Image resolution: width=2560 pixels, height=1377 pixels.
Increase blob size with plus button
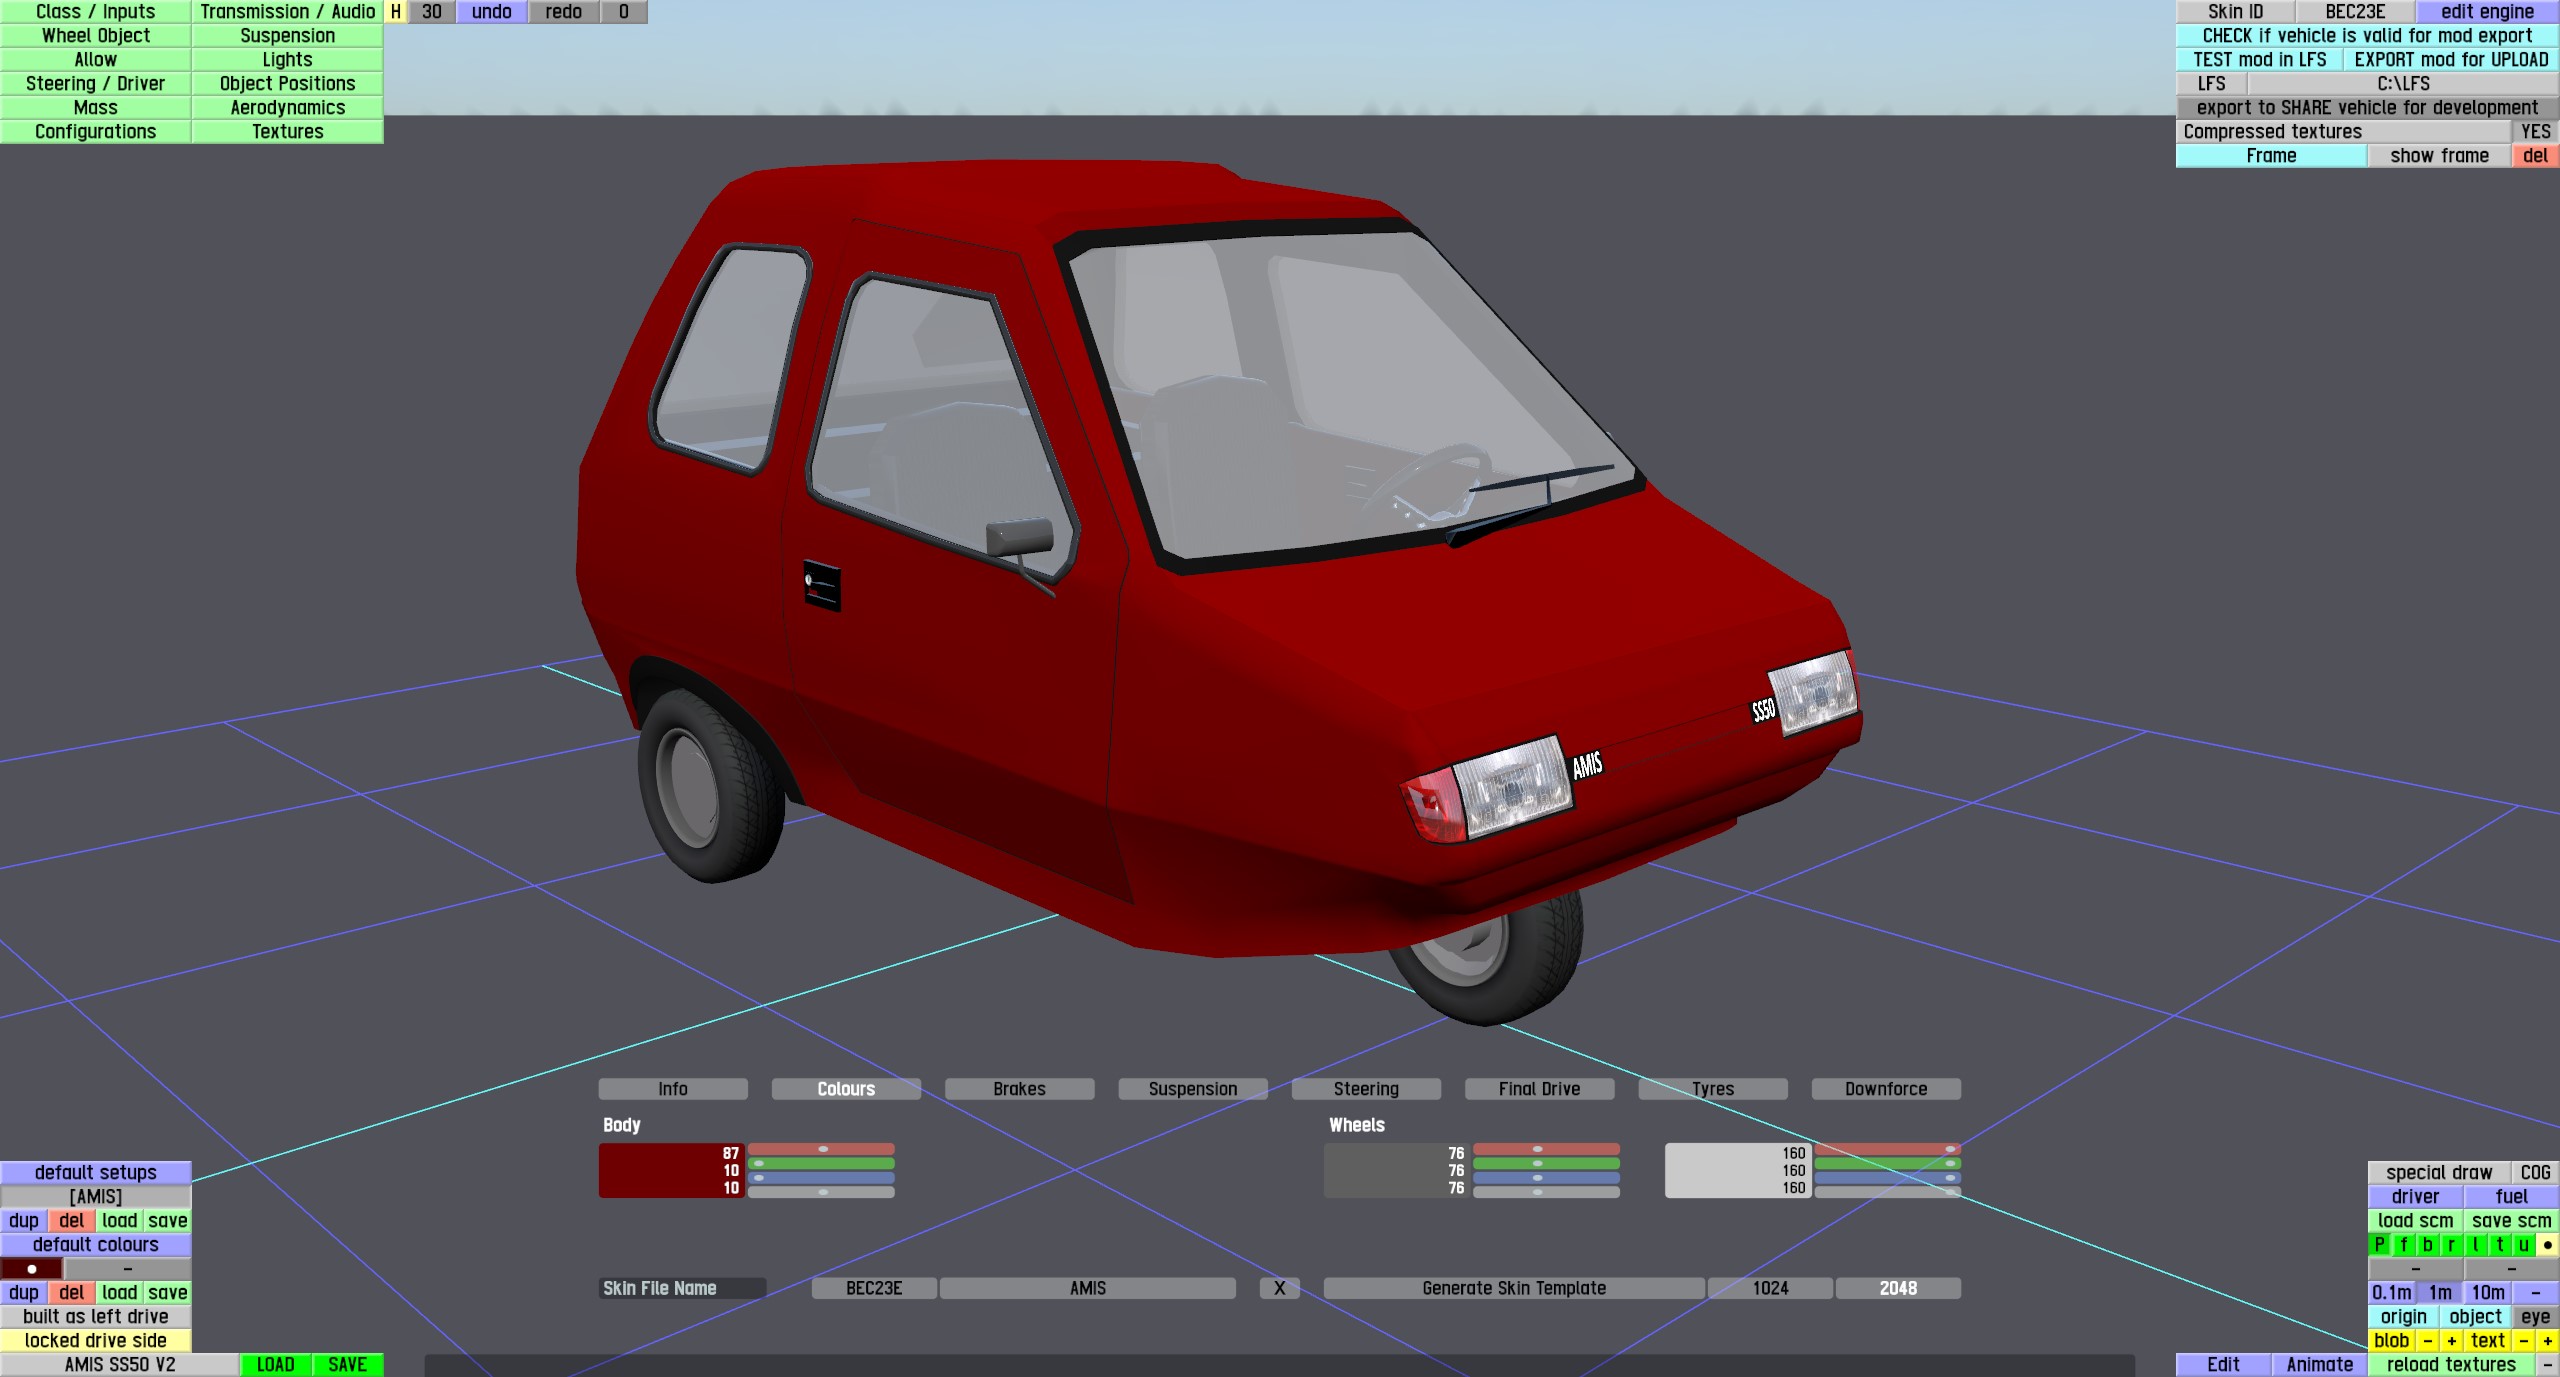click(2451, 1341)
